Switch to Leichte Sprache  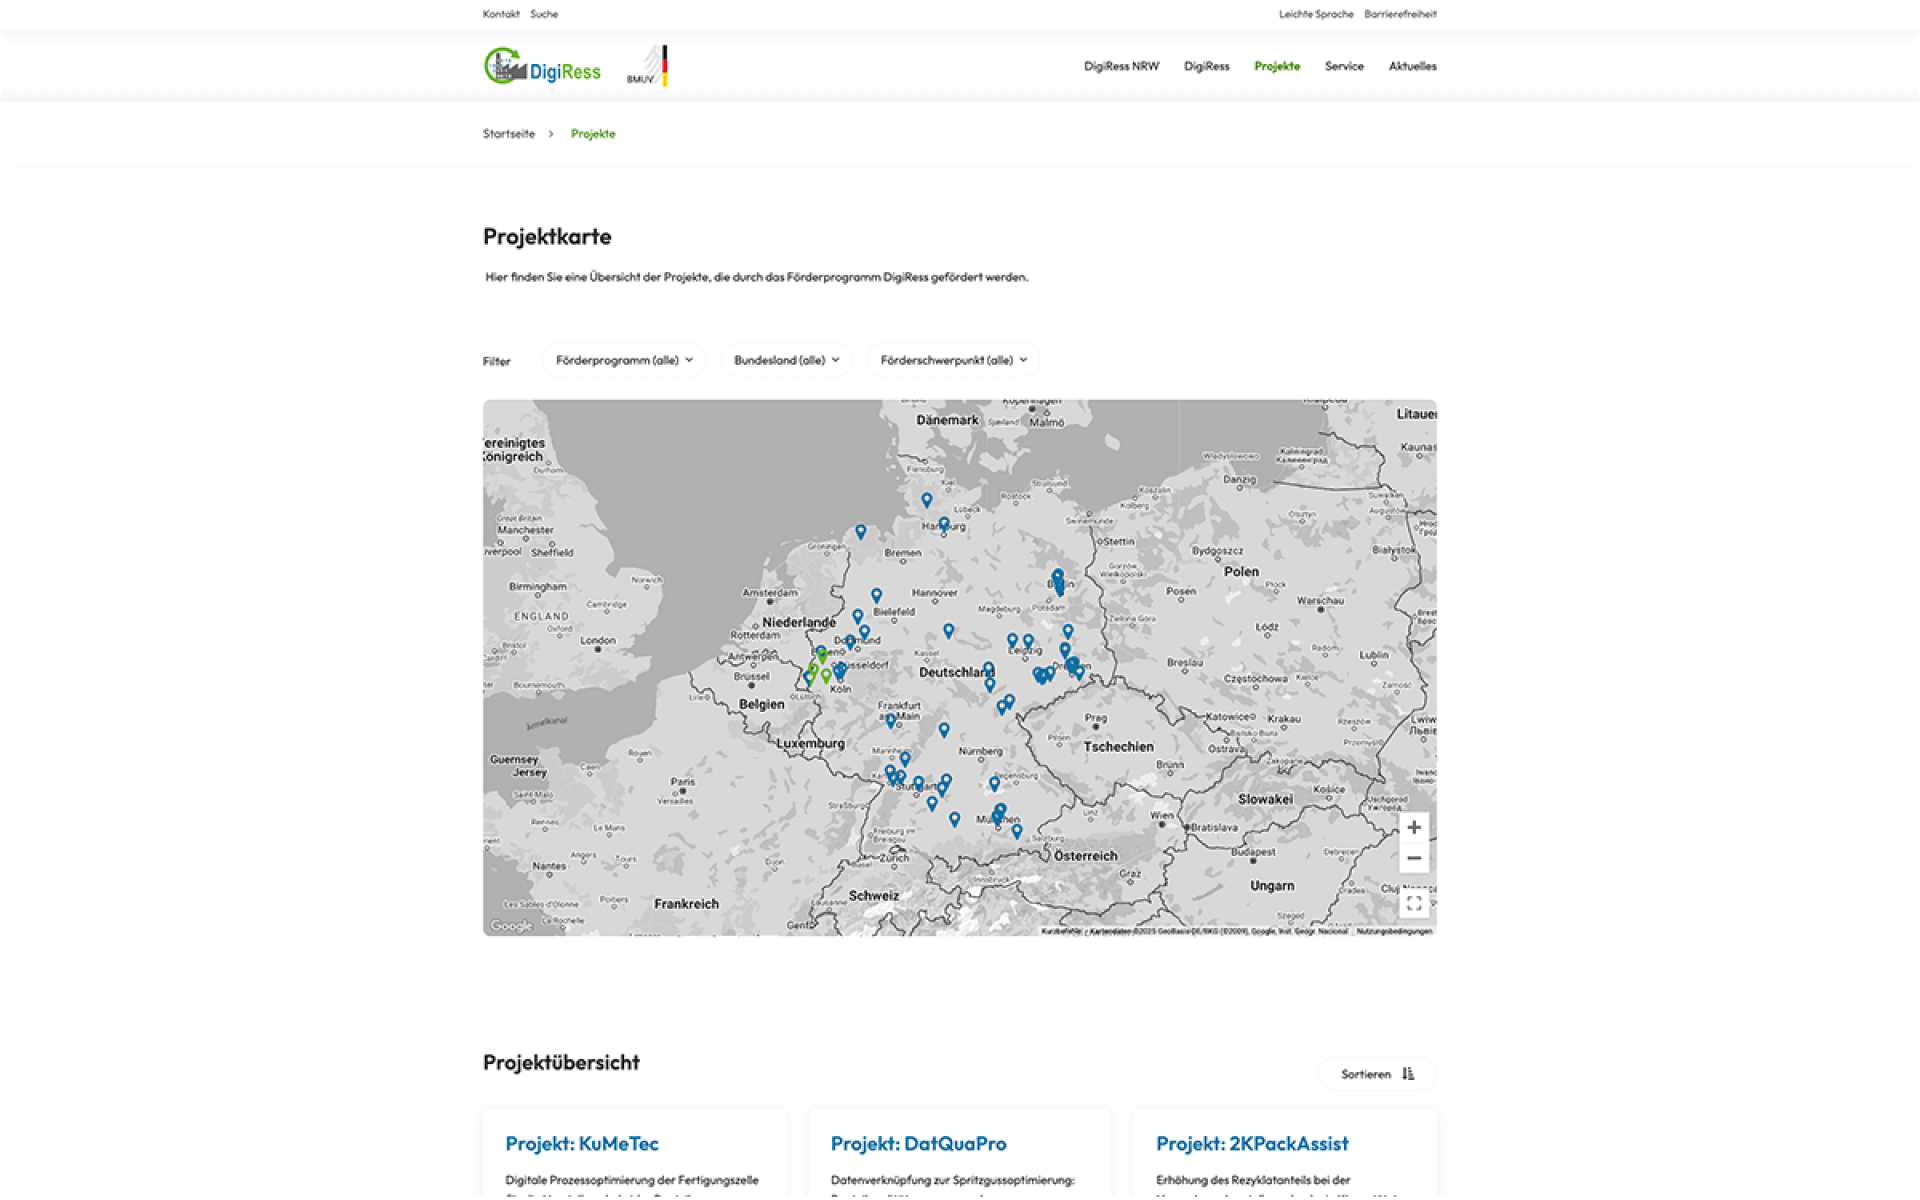click(x=1315, y=14)
